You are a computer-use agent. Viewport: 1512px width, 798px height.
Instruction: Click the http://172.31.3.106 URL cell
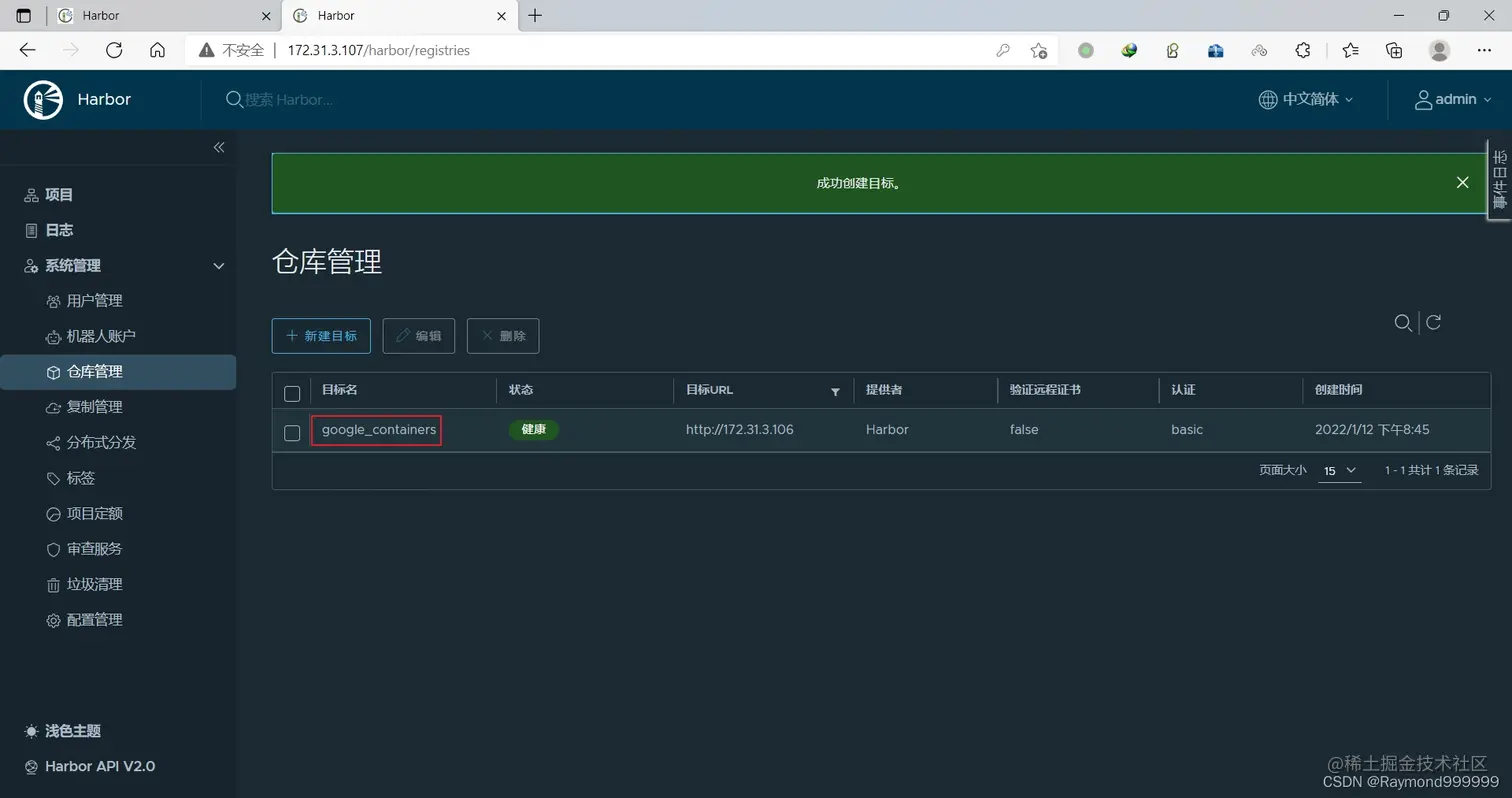(x=740, y=429)
